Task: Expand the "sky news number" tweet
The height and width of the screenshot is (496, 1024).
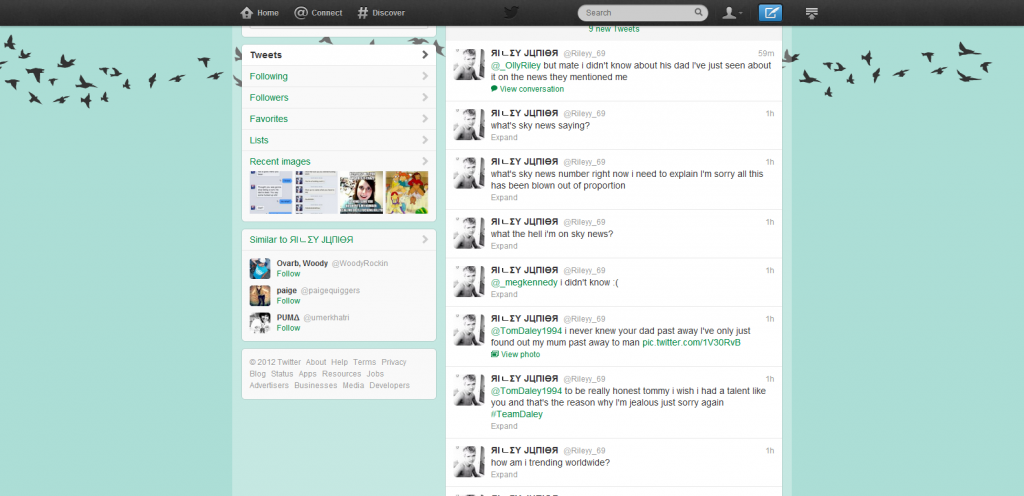Action: tap(504, 197)
